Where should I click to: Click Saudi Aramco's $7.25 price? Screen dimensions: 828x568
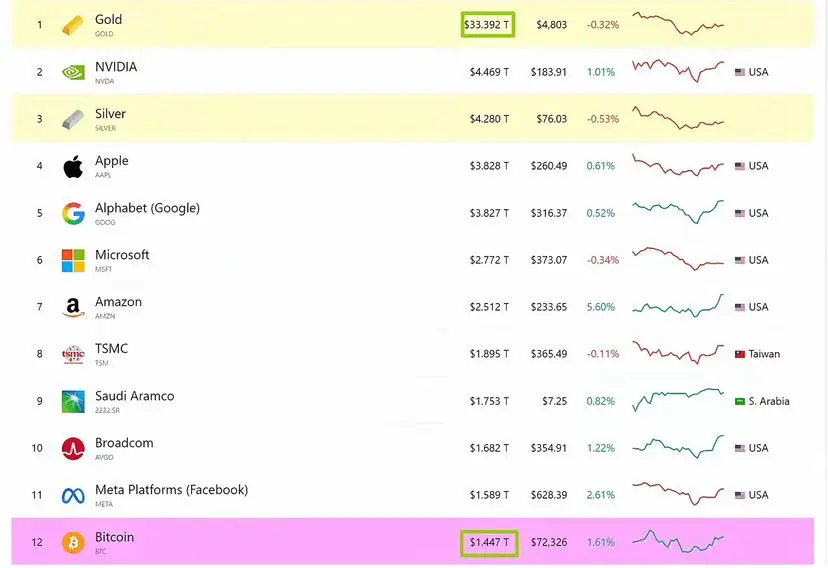554,402
